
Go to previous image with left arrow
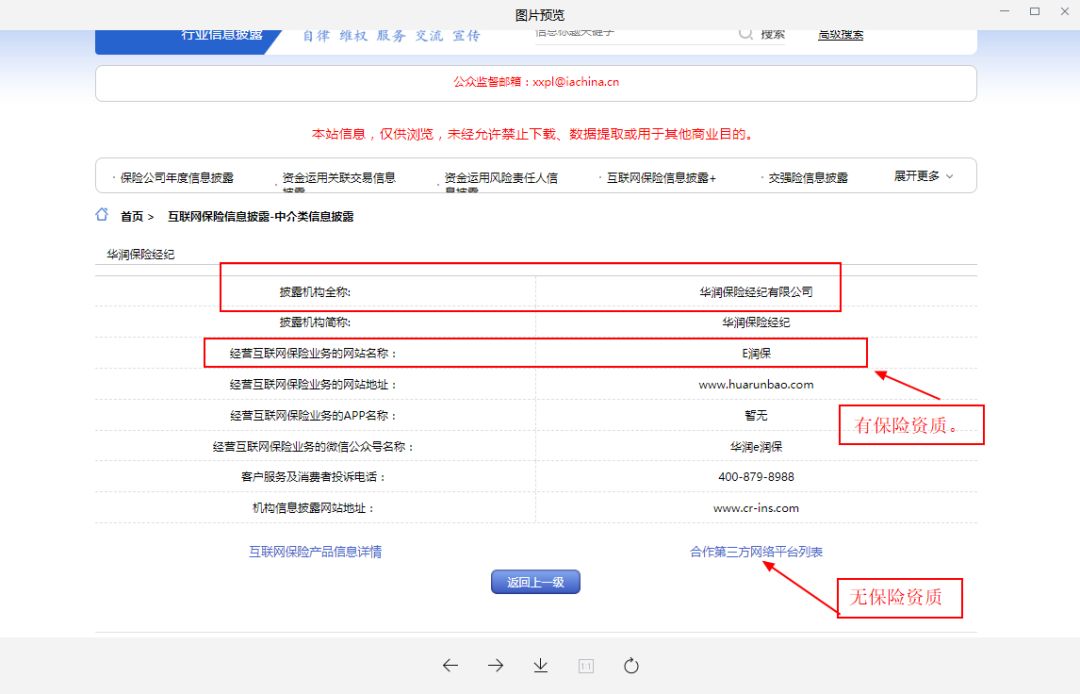click(450, 666)
